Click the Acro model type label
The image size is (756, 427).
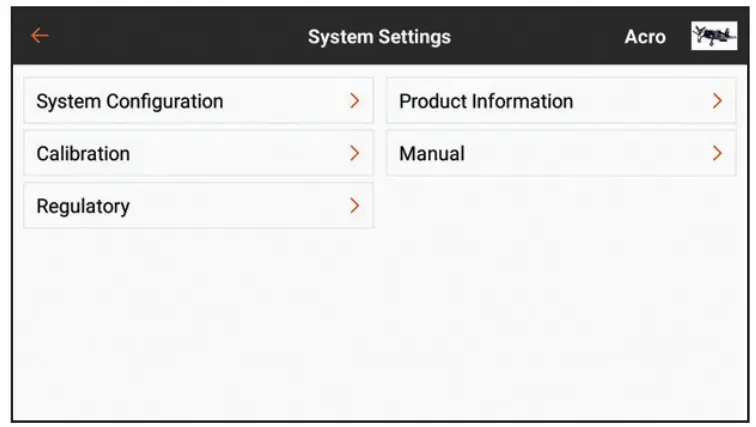tap(645, 37)
